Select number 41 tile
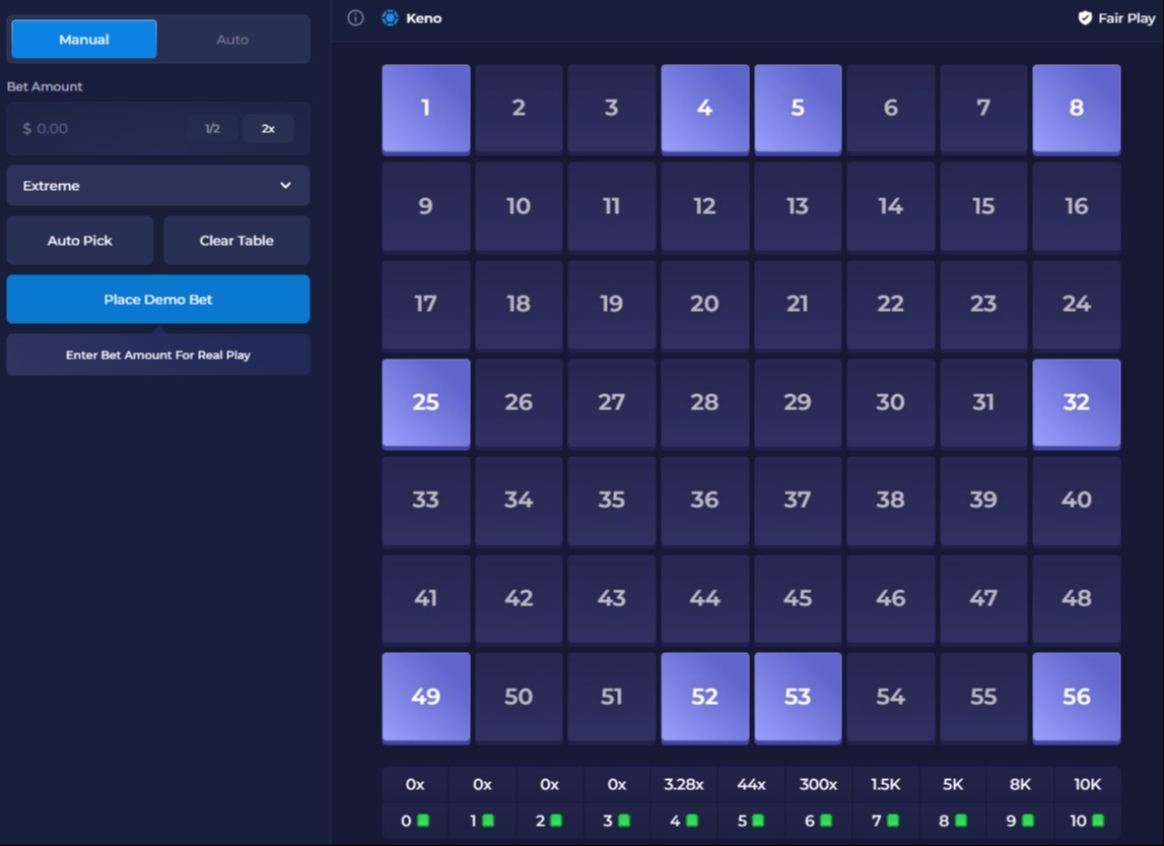The image size is (1164, 846). 426,599
